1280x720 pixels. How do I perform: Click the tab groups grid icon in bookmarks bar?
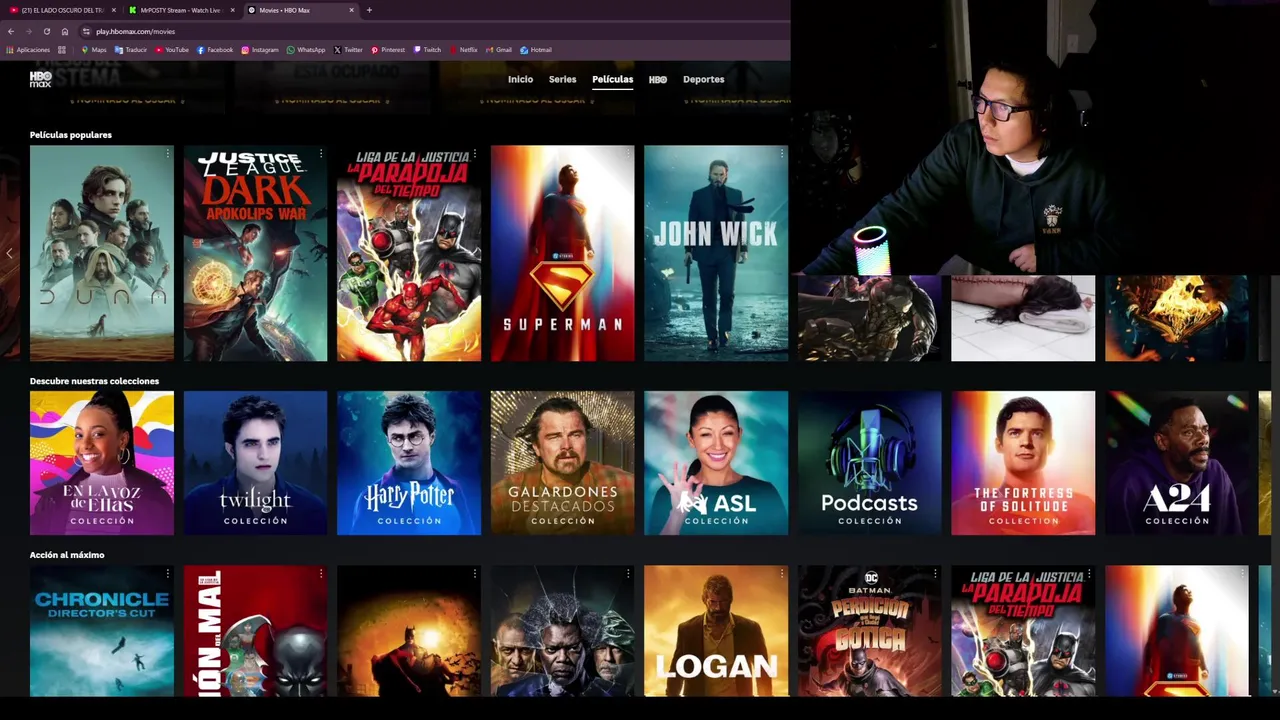pyautogui.click(x=62, y=49)
